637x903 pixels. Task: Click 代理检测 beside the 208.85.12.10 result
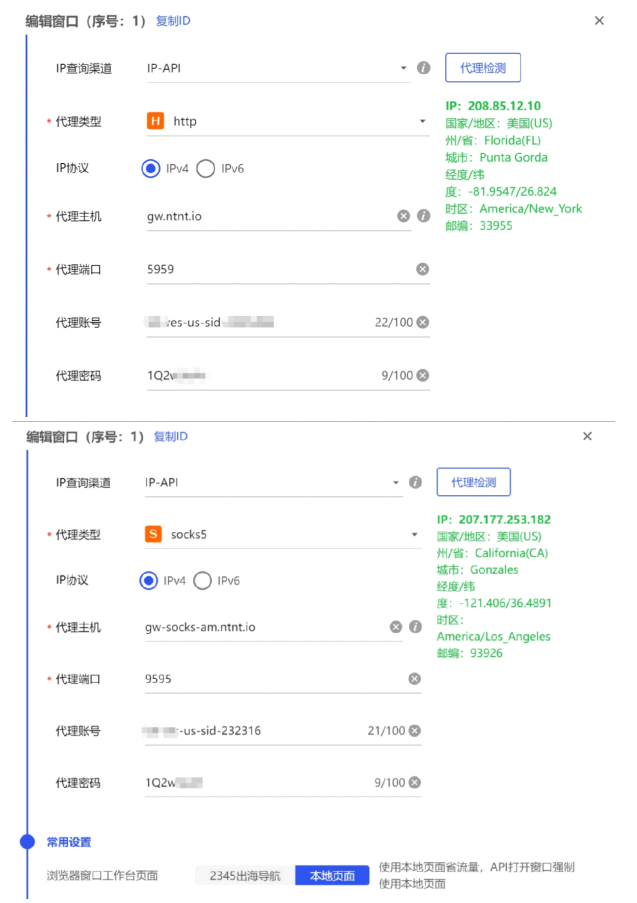(482, 68)
